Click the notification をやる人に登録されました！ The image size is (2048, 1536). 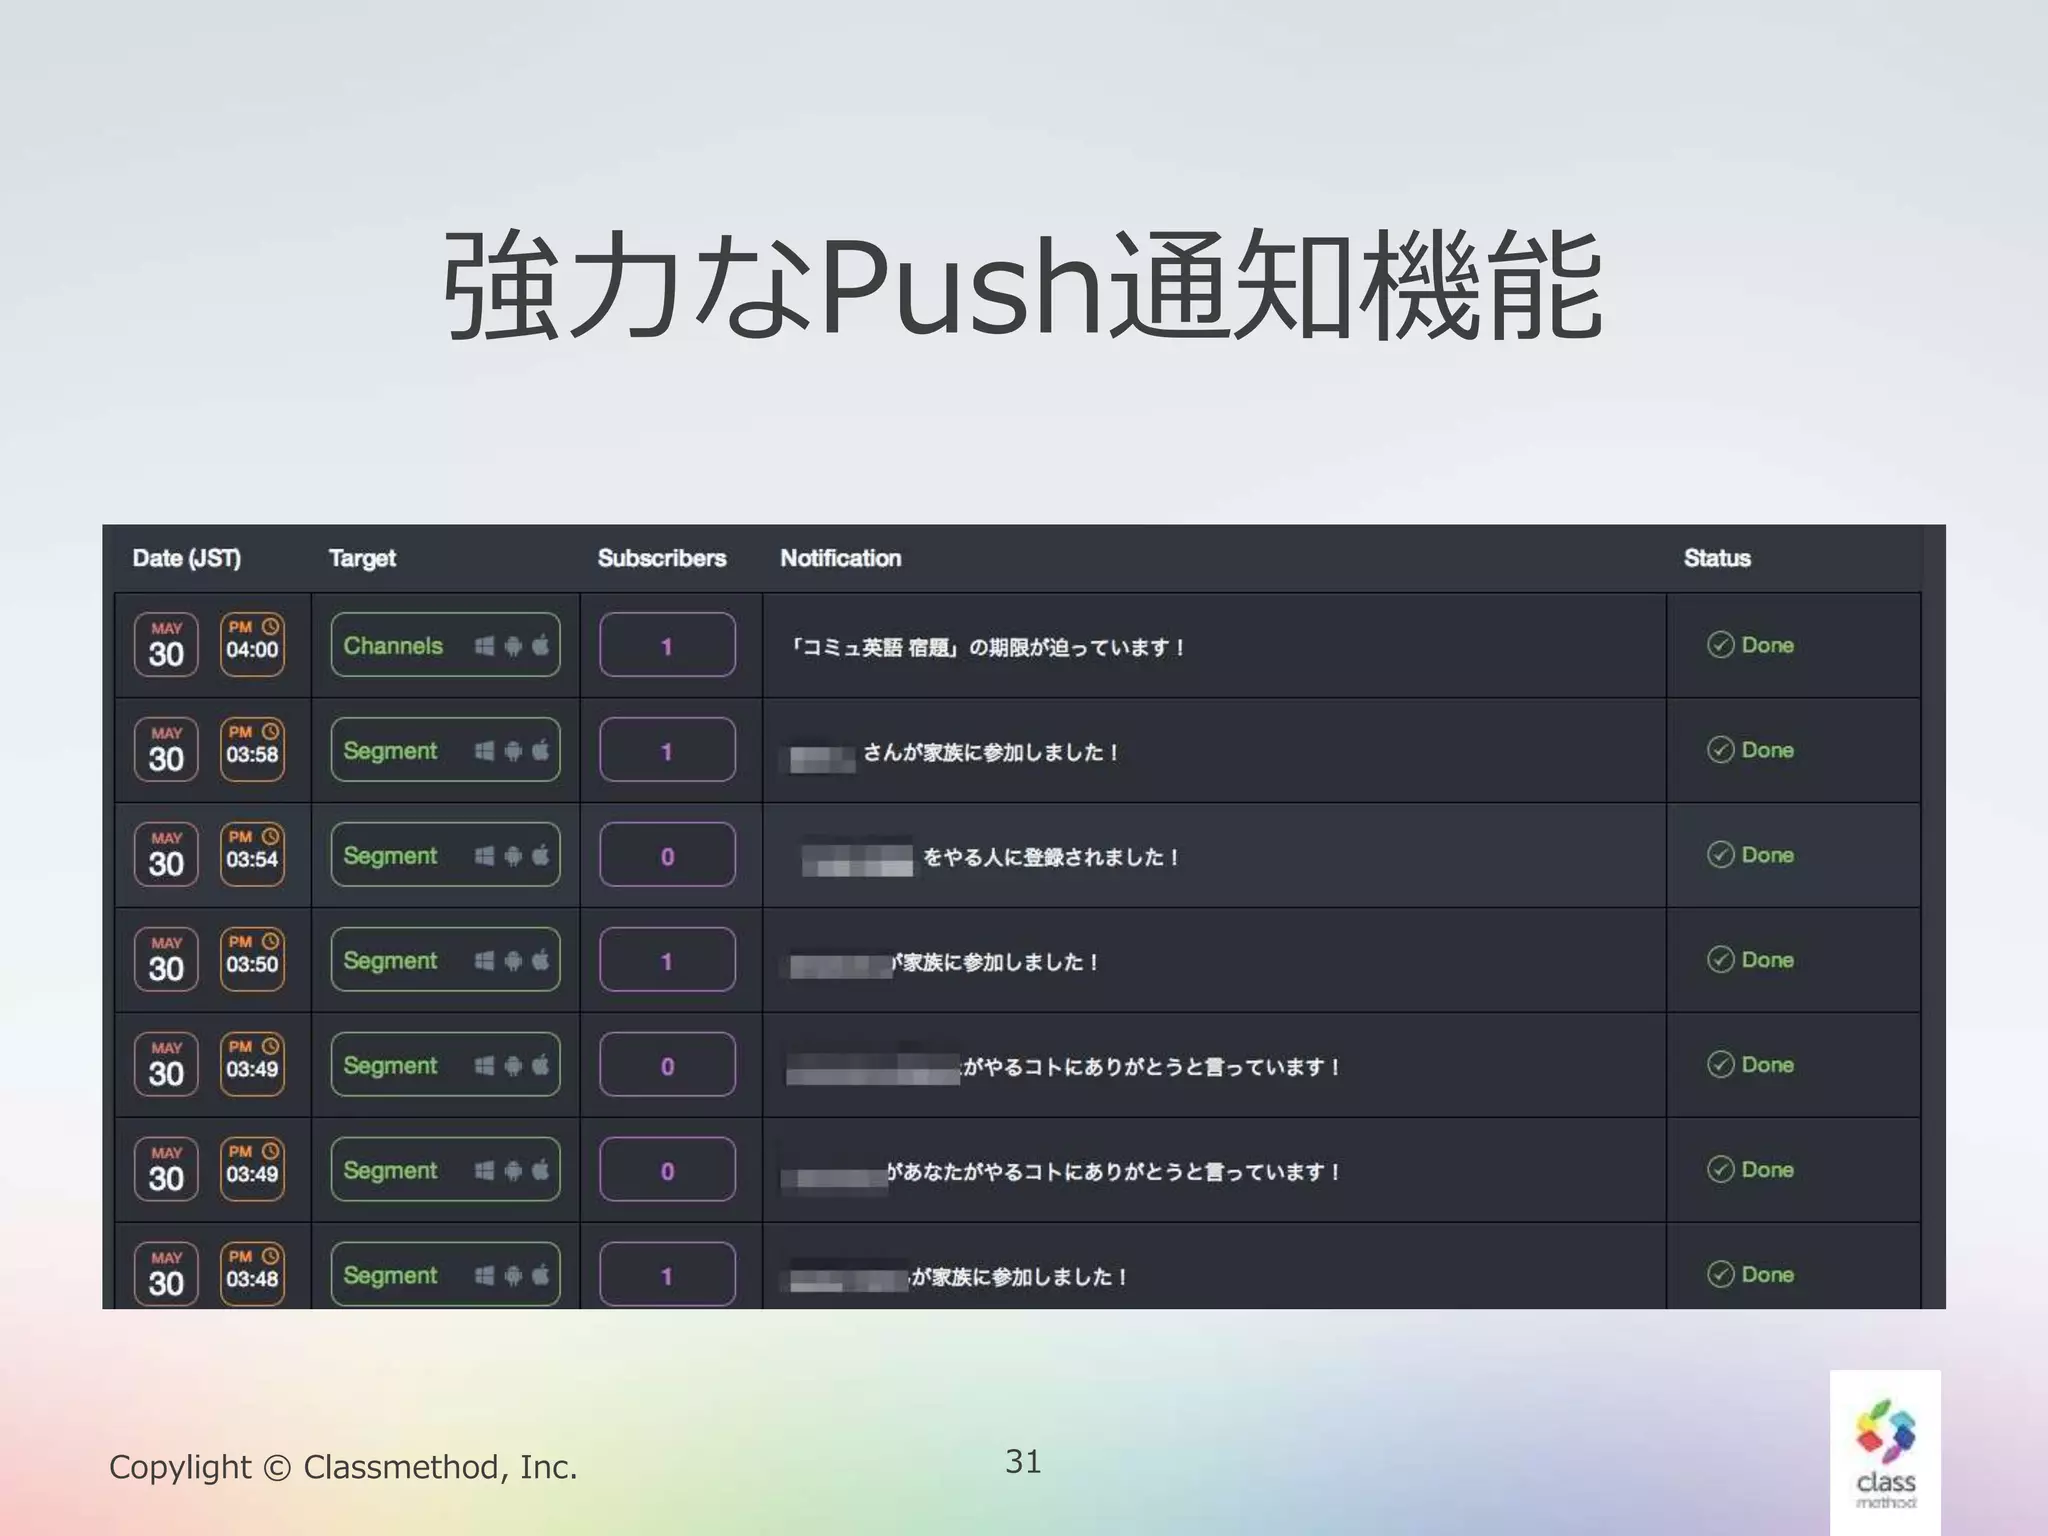(1051, 857)
